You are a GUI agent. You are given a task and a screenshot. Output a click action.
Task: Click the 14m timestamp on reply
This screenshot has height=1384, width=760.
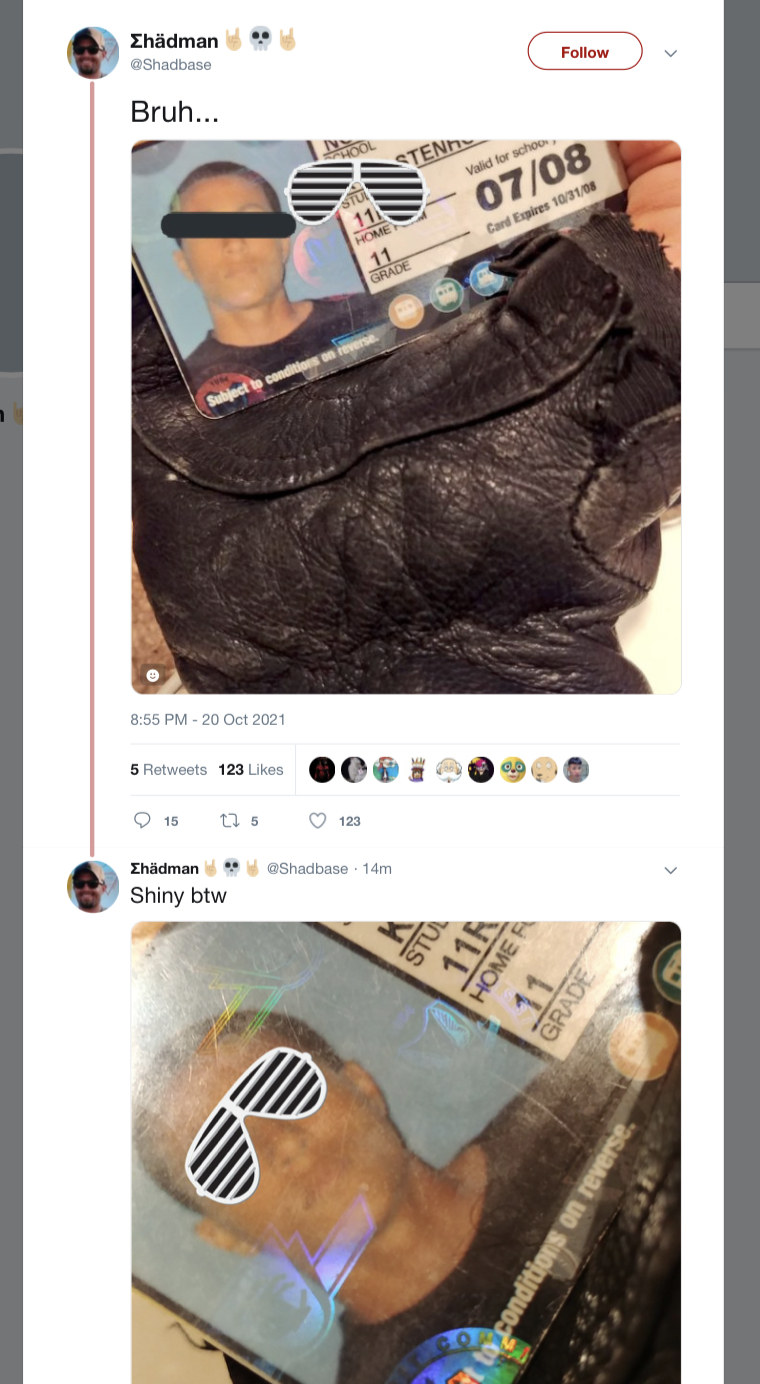tap(377, 868)
